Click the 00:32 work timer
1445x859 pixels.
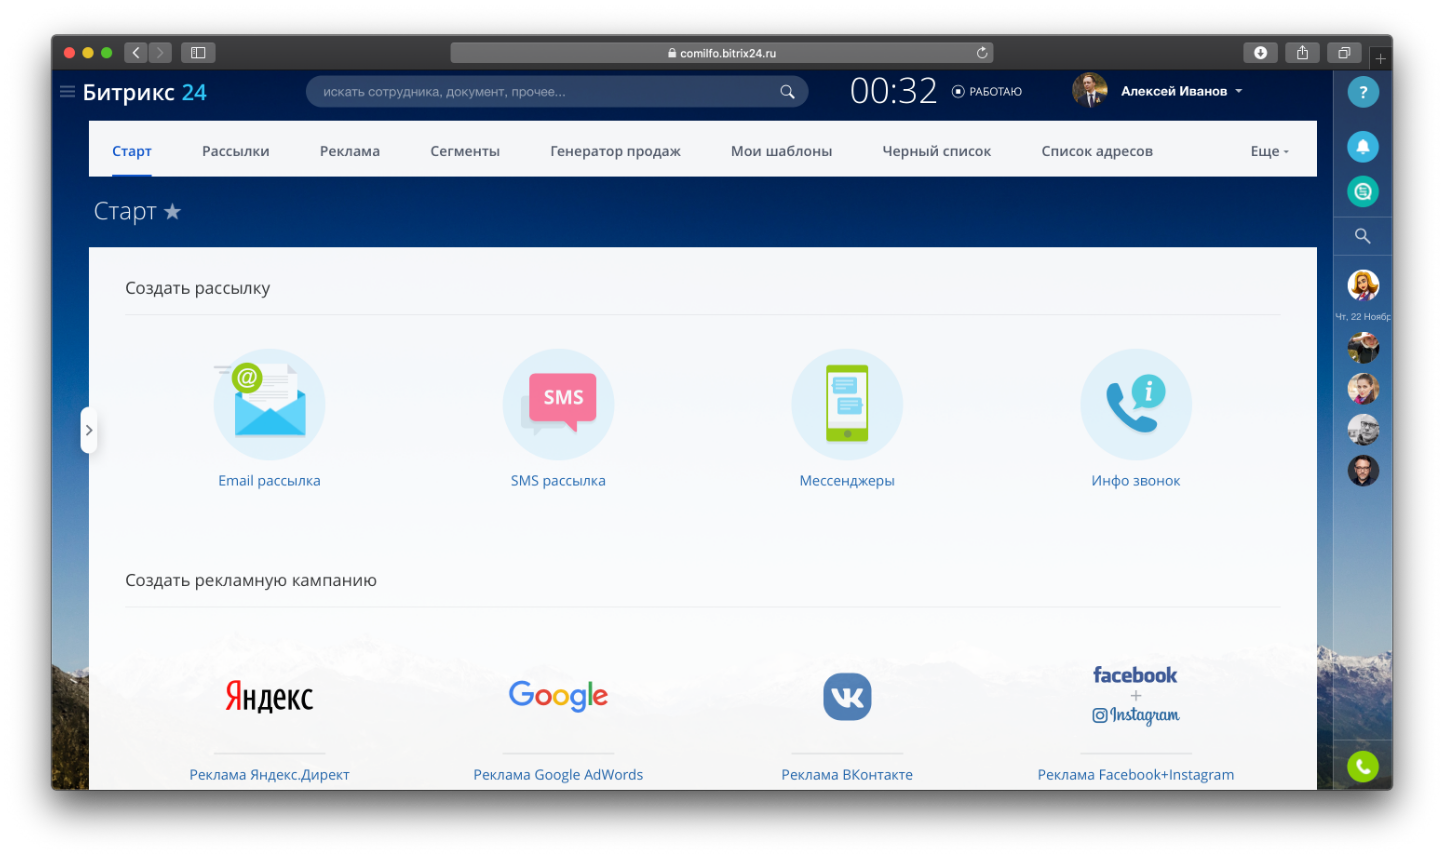(893, 91)
